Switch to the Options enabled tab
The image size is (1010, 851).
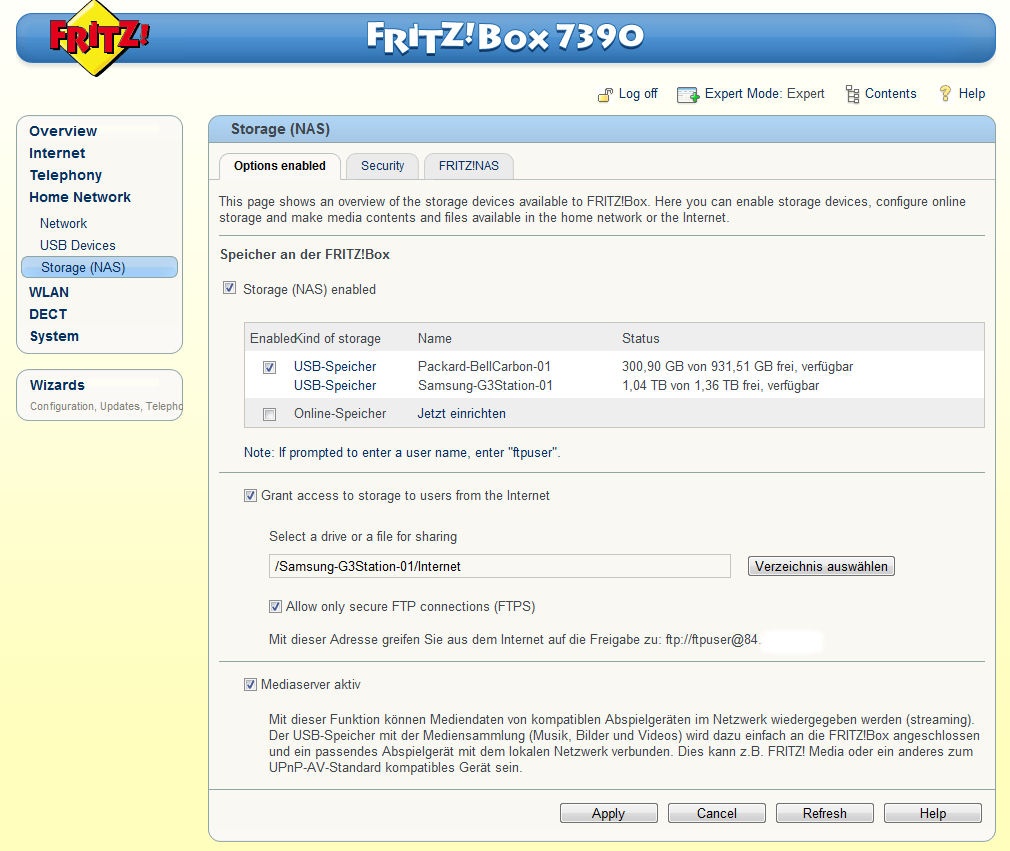click(280, 166)
